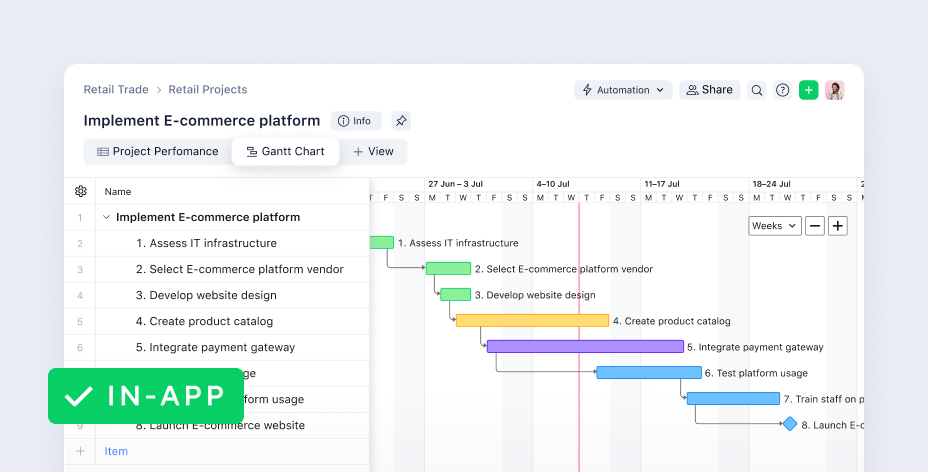This screenshot has width=928, height=472.
Task: Select the Gantt Chart tab
Action: pos(285,152)
